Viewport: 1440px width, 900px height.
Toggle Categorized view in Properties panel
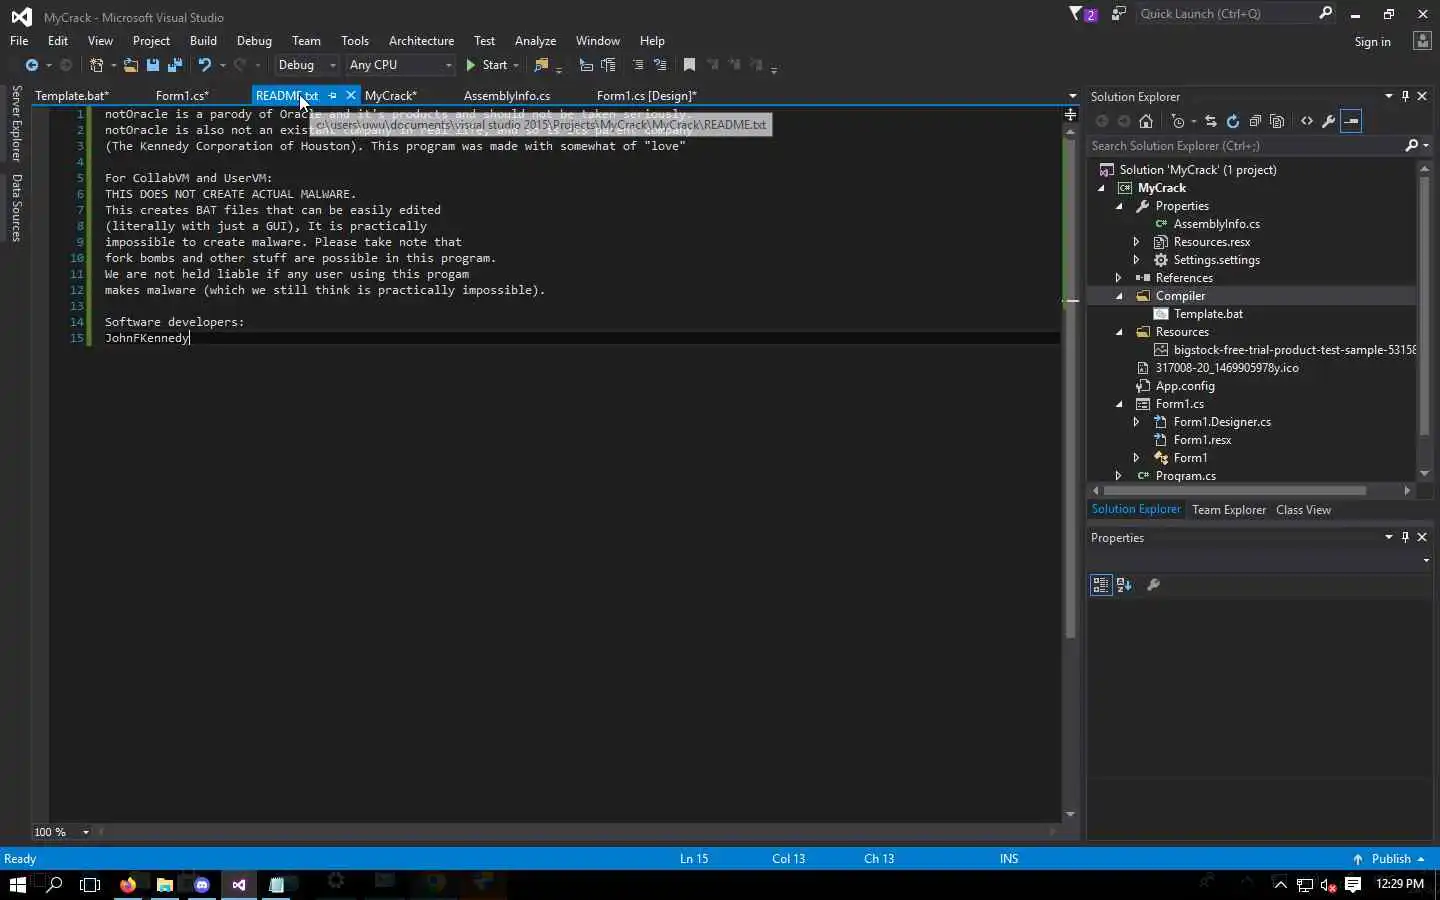[x=1101, y=585]
